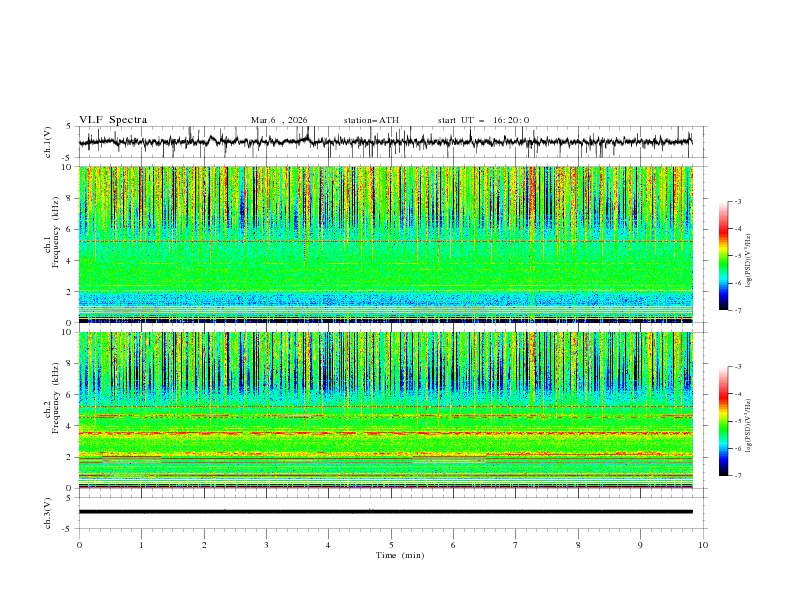The image size is (792, 612).
Task: Click the ch.3(V) axis label
Action: click(x=49, y=511)
